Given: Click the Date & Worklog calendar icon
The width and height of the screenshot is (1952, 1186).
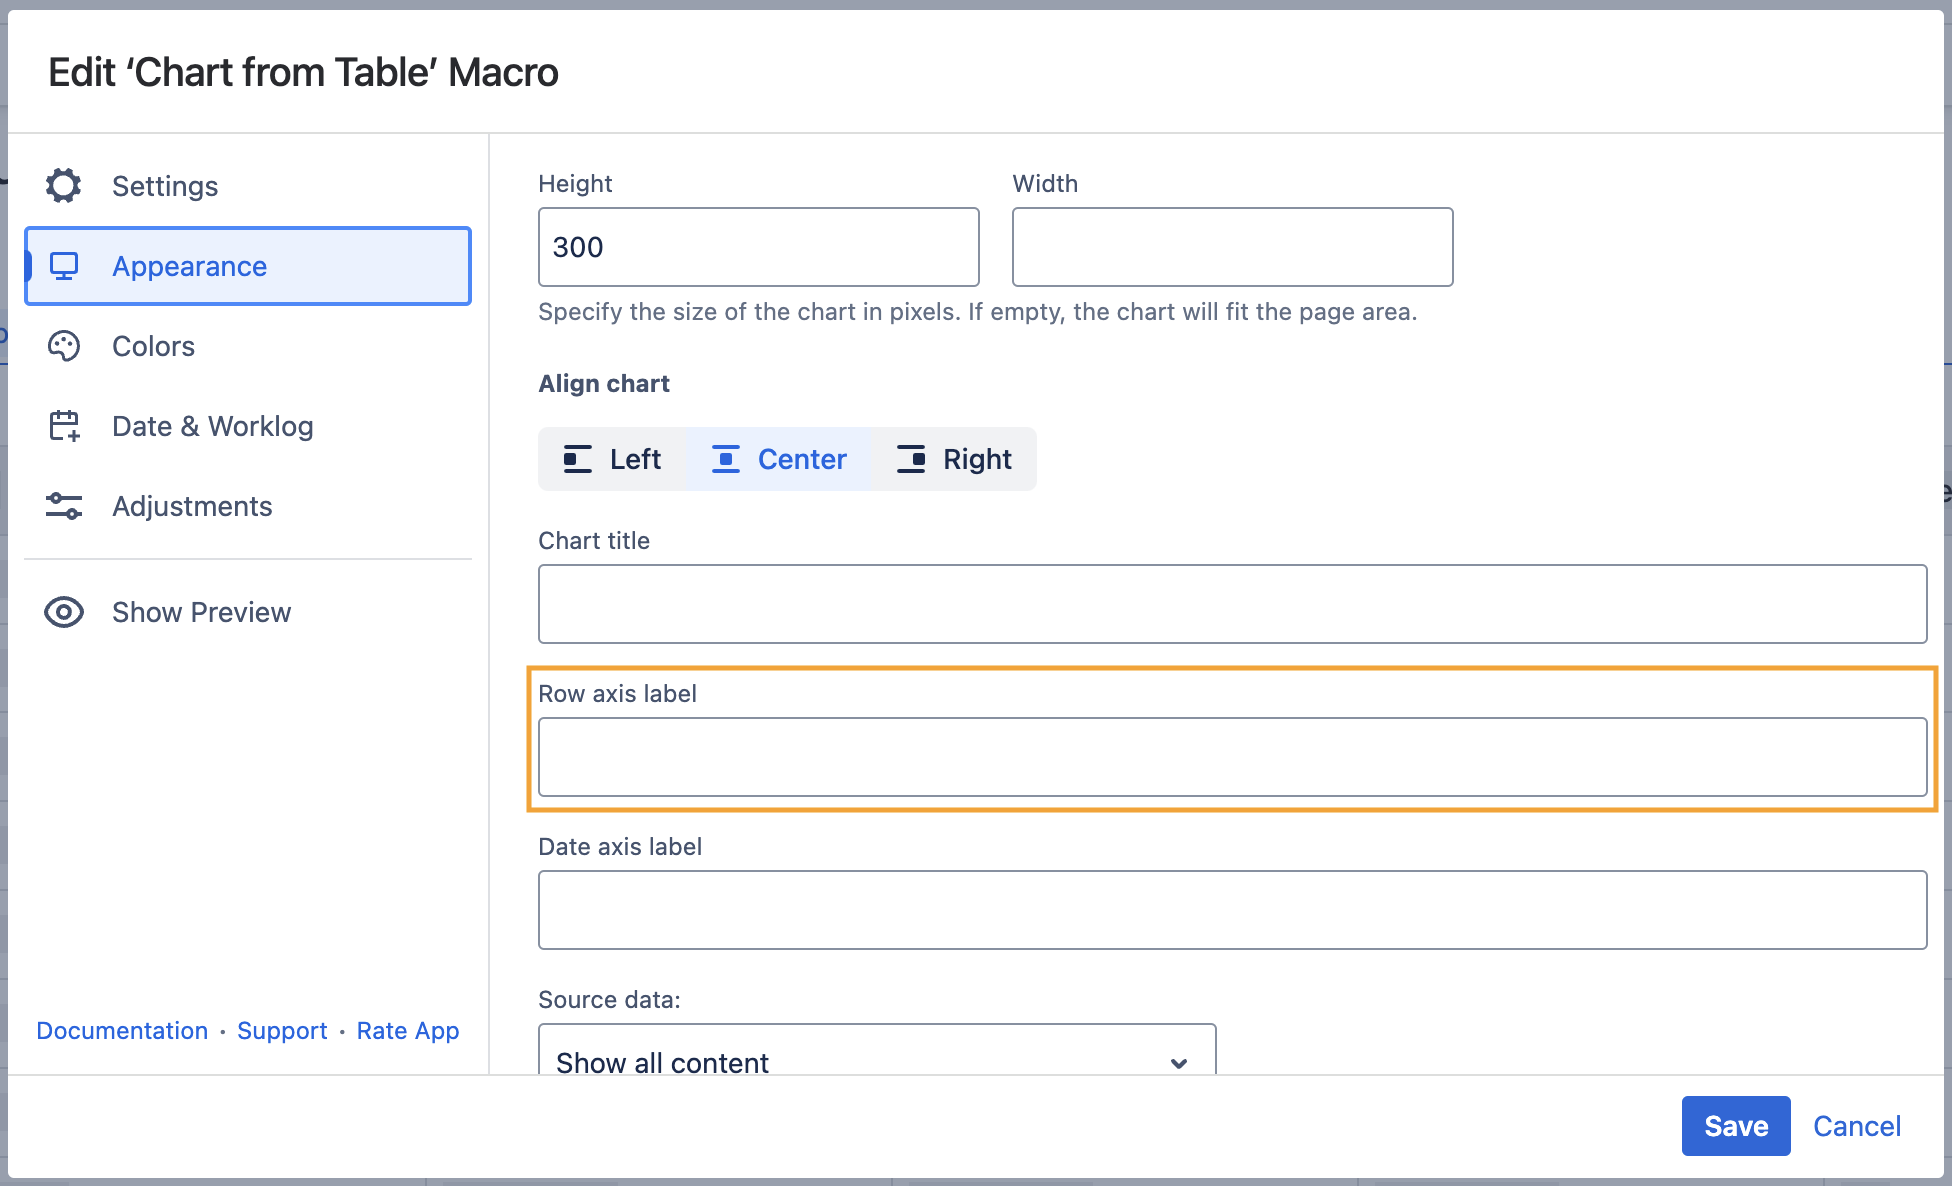Looking at the screenshot, I should click(64, 426).
